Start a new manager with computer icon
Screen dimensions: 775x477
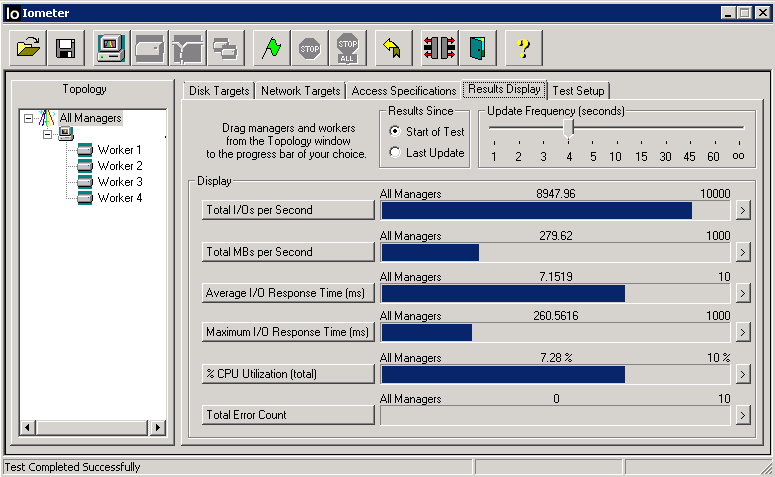point(111,48)
